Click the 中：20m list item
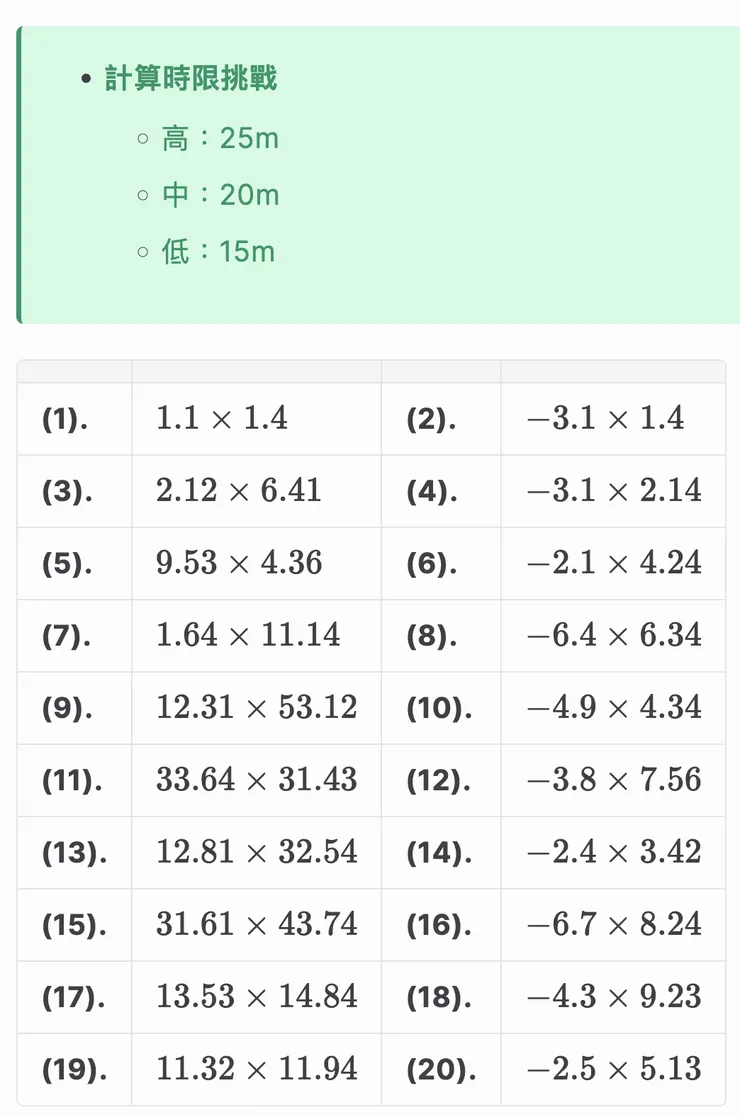The width and height of the screenshot is (740, 1117). [x=220, y=194]
